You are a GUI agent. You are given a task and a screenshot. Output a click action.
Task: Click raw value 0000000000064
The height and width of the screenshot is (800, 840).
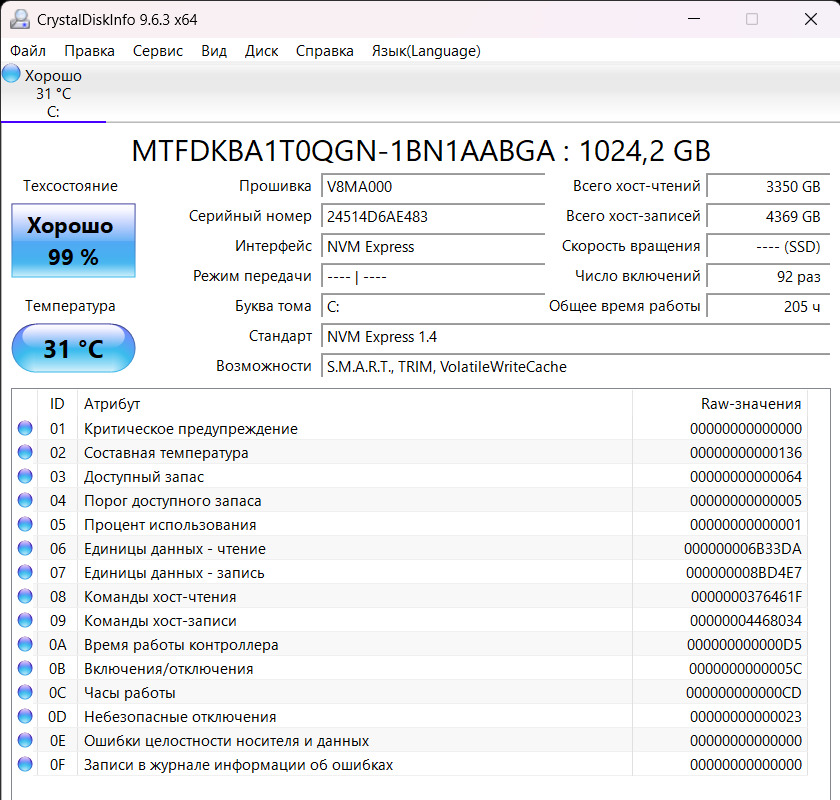(x=746, y=477)
